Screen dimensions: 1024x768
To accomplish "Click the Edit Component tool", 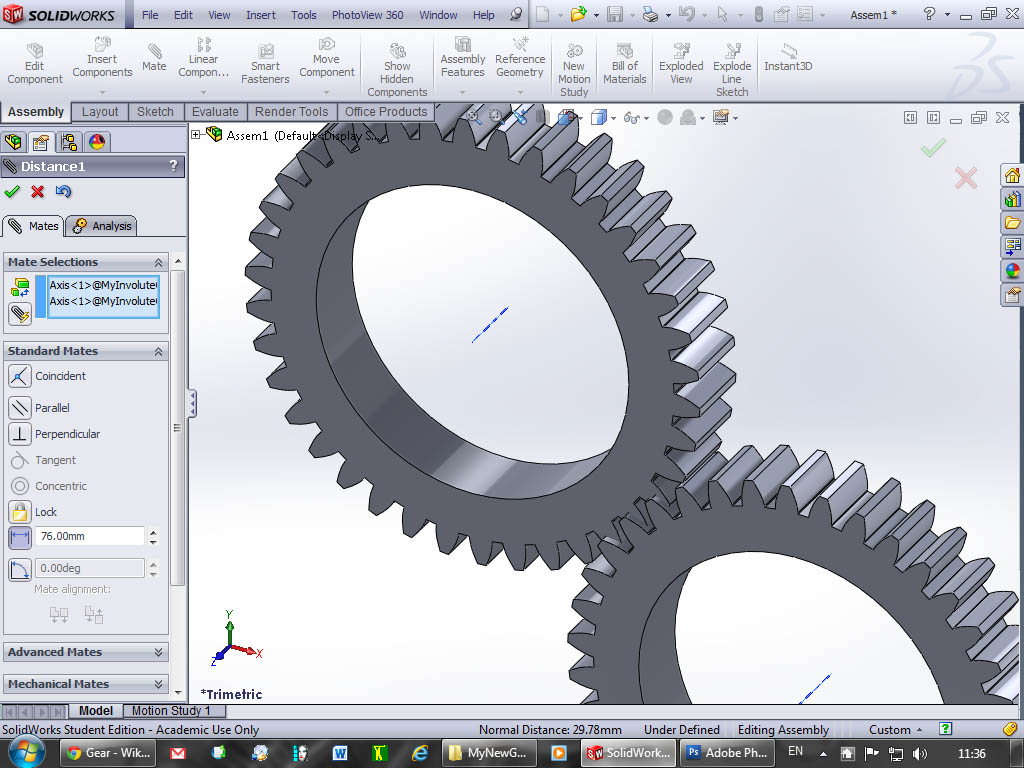I will click(35, 63).
